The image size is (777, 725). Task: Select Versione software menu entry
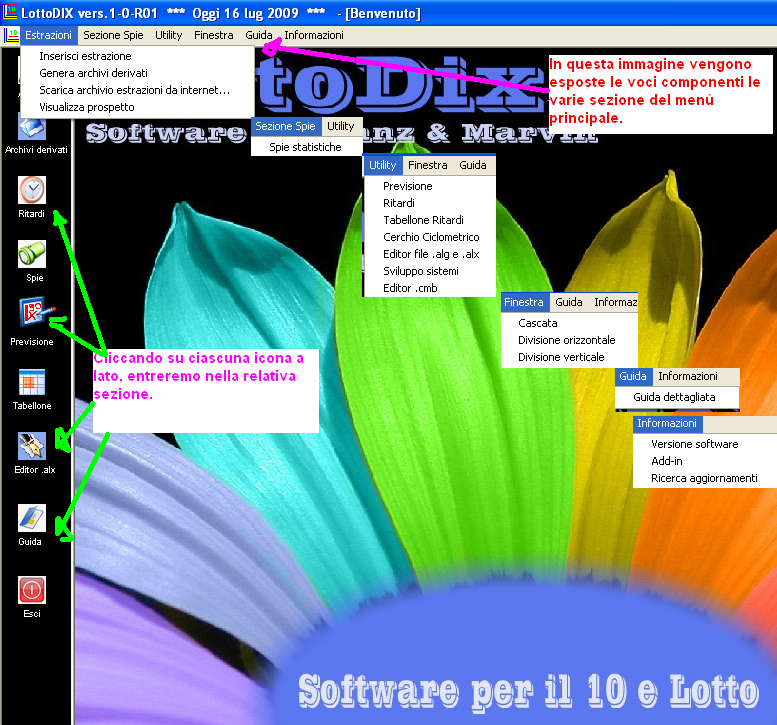point(705,444)
